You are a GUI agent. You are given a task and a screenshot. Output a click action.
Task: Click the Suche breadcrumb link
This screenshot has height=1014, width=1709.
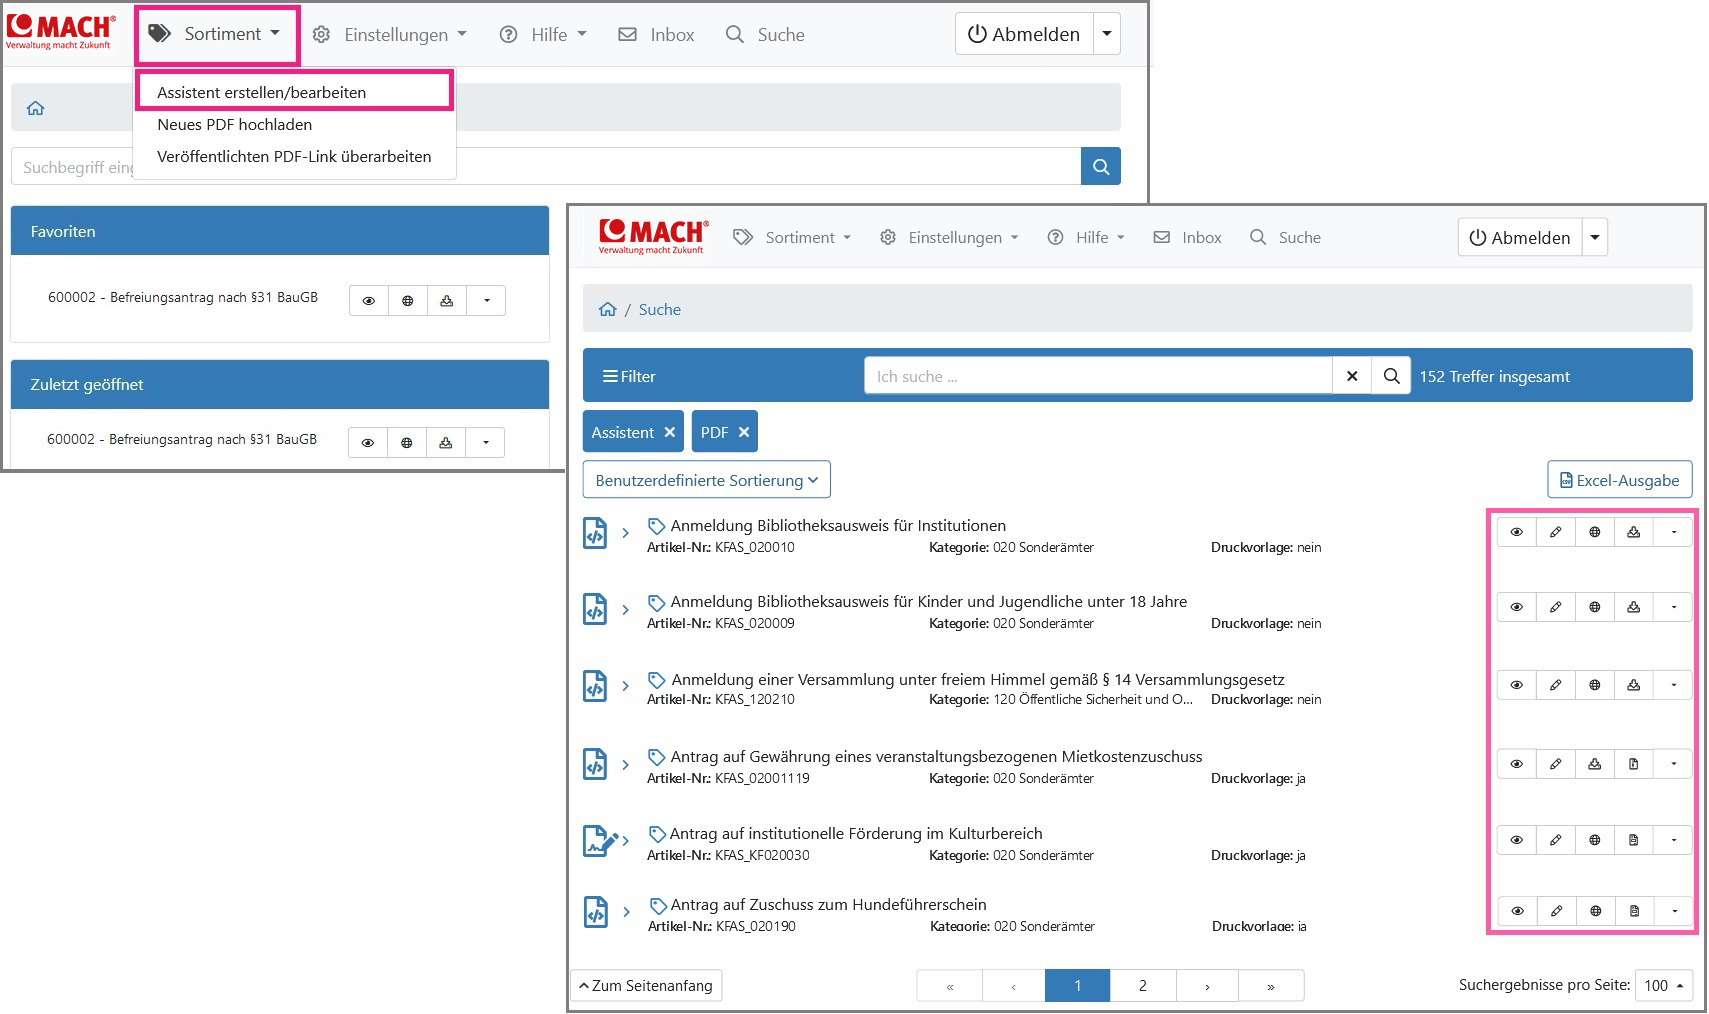click(x=659, y=309)
